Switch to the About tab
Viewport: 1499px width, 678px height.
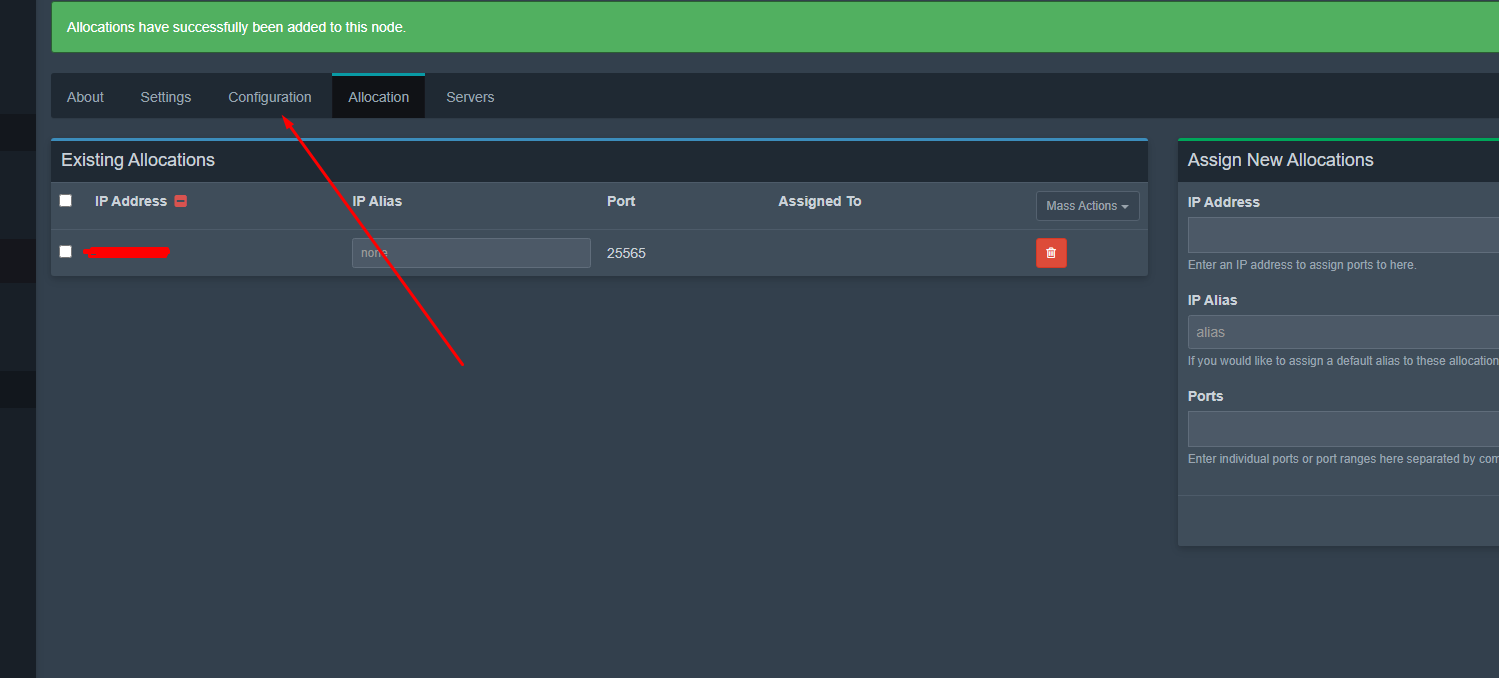85,97
